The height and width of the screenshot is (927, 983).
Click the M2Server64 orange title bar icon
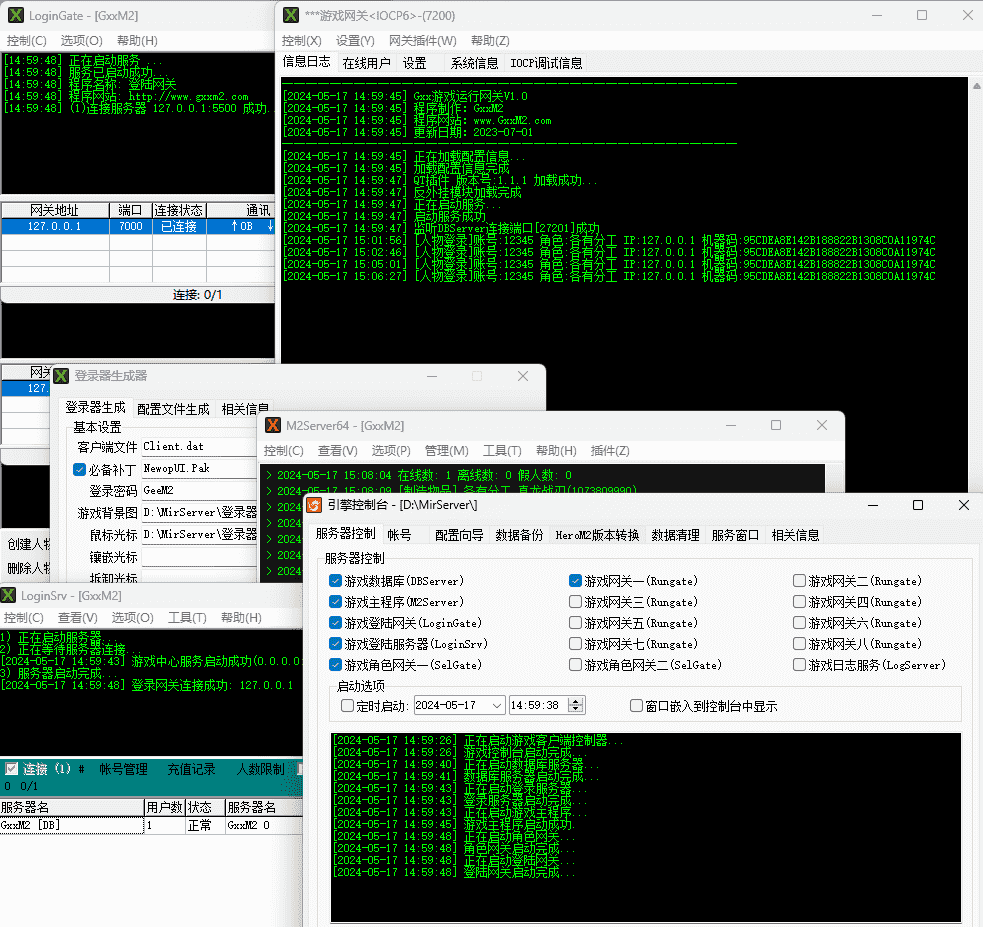coord(273,425)
